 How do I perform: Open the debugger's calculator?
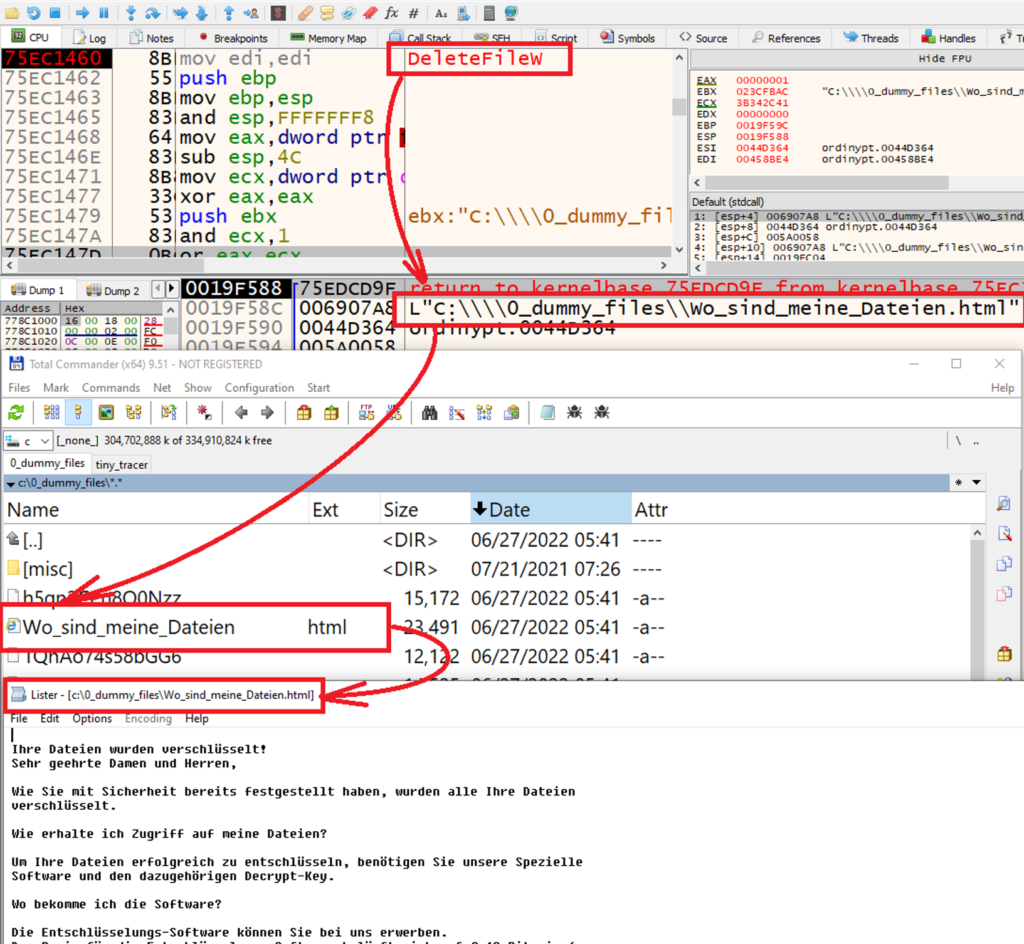click(489, 12)
